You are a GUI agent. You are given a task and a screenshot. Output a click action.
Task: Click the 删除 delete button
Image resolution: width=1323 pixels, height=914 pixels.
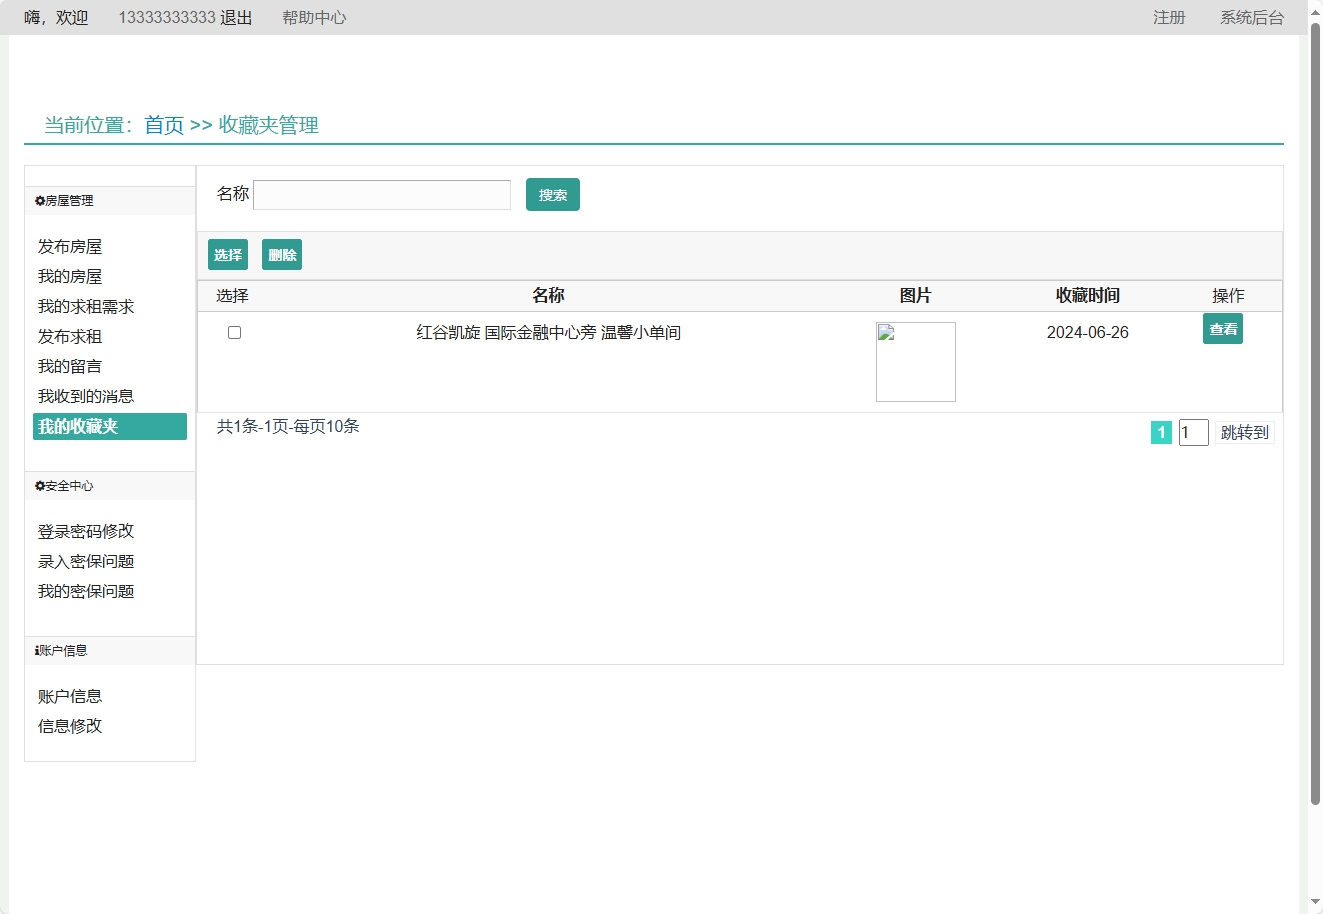point(281,254)
